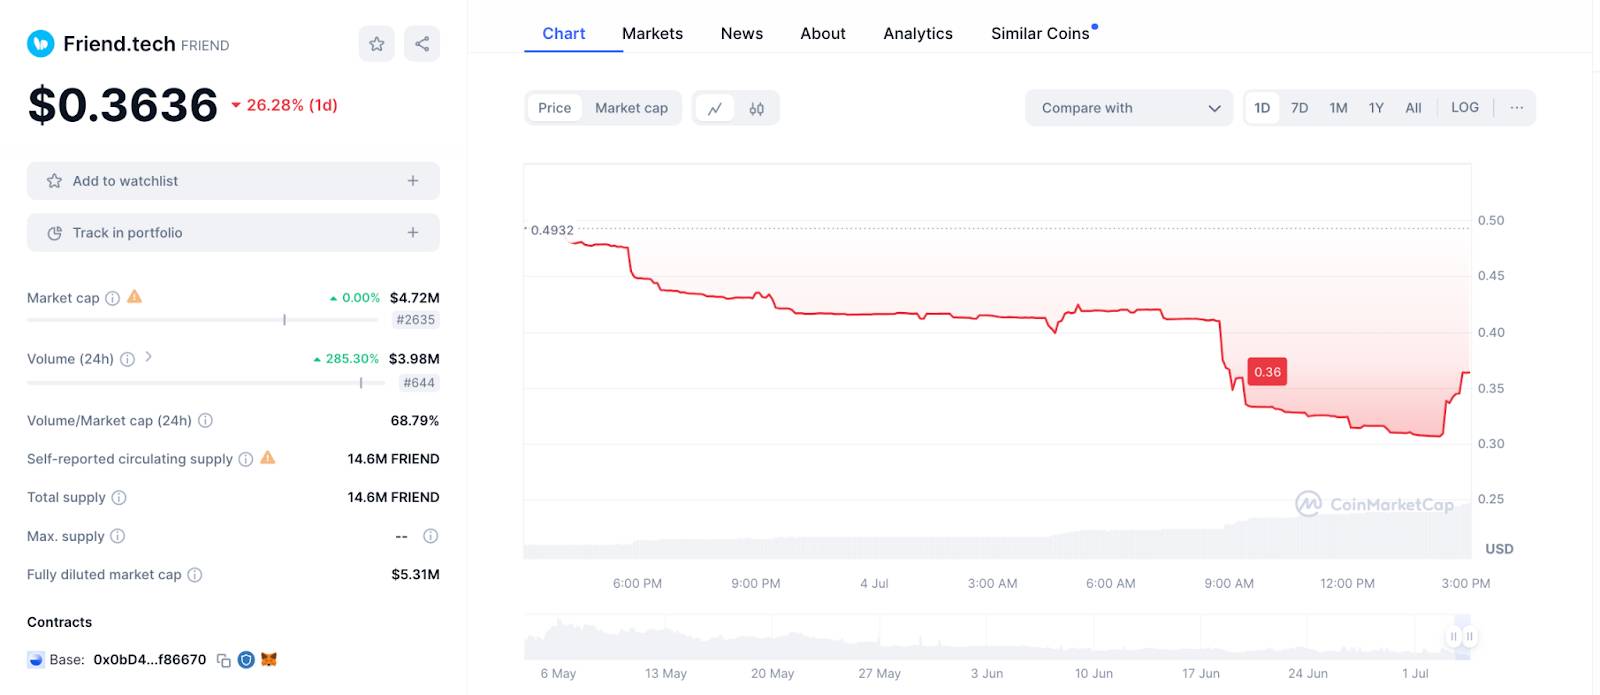Expand Volume (24h) details chevron
This screenshot has height=695, width=1600.
(x=148, y=357)
